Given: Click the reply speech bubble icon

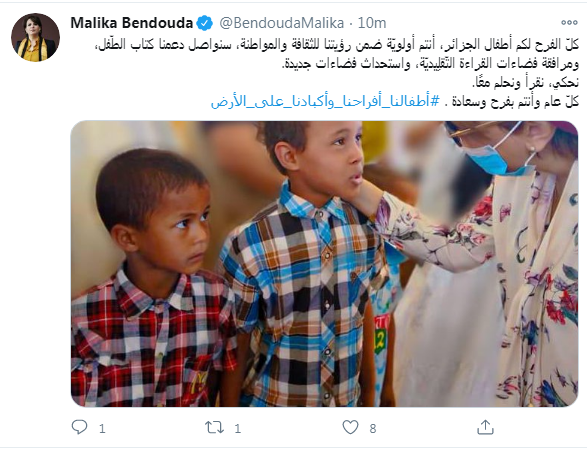Looking at the screenshot, I should 79,427.
